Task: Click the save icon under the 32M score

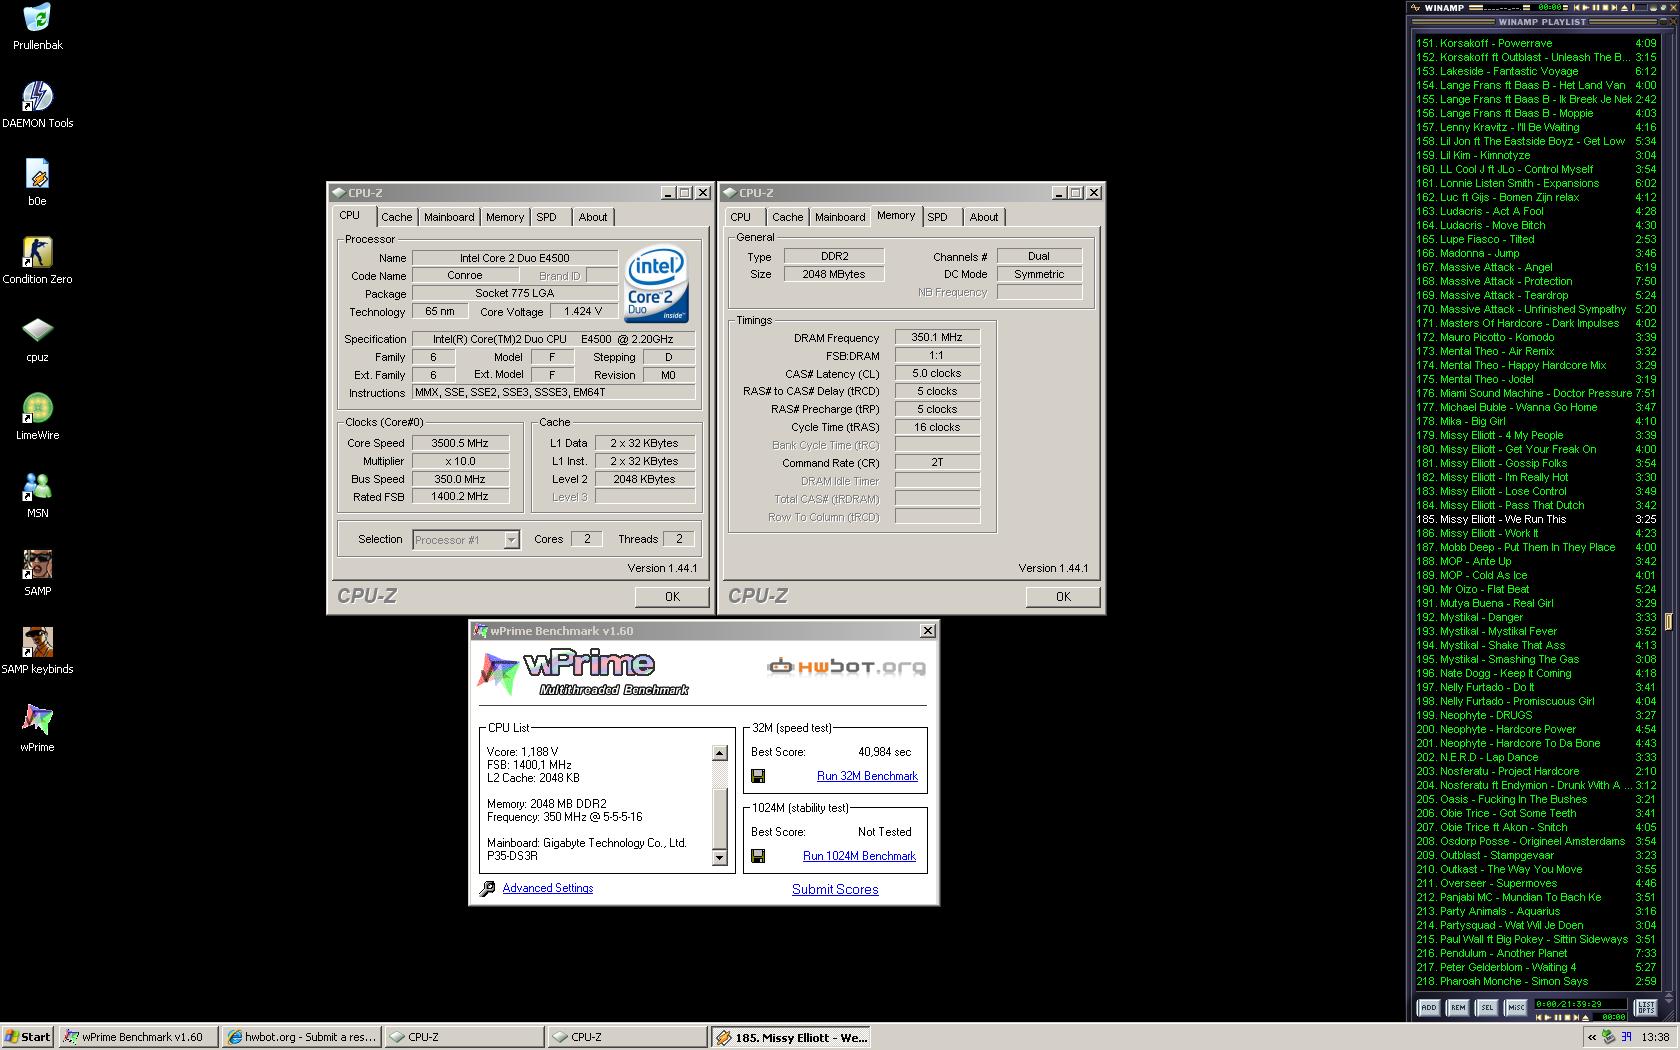Action: click(758, 776)
